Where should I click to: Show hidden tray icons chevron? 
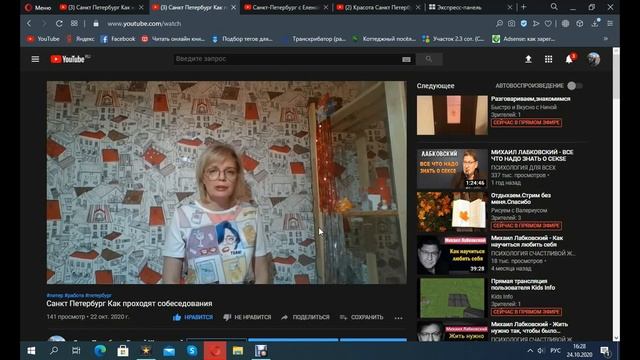530,351
